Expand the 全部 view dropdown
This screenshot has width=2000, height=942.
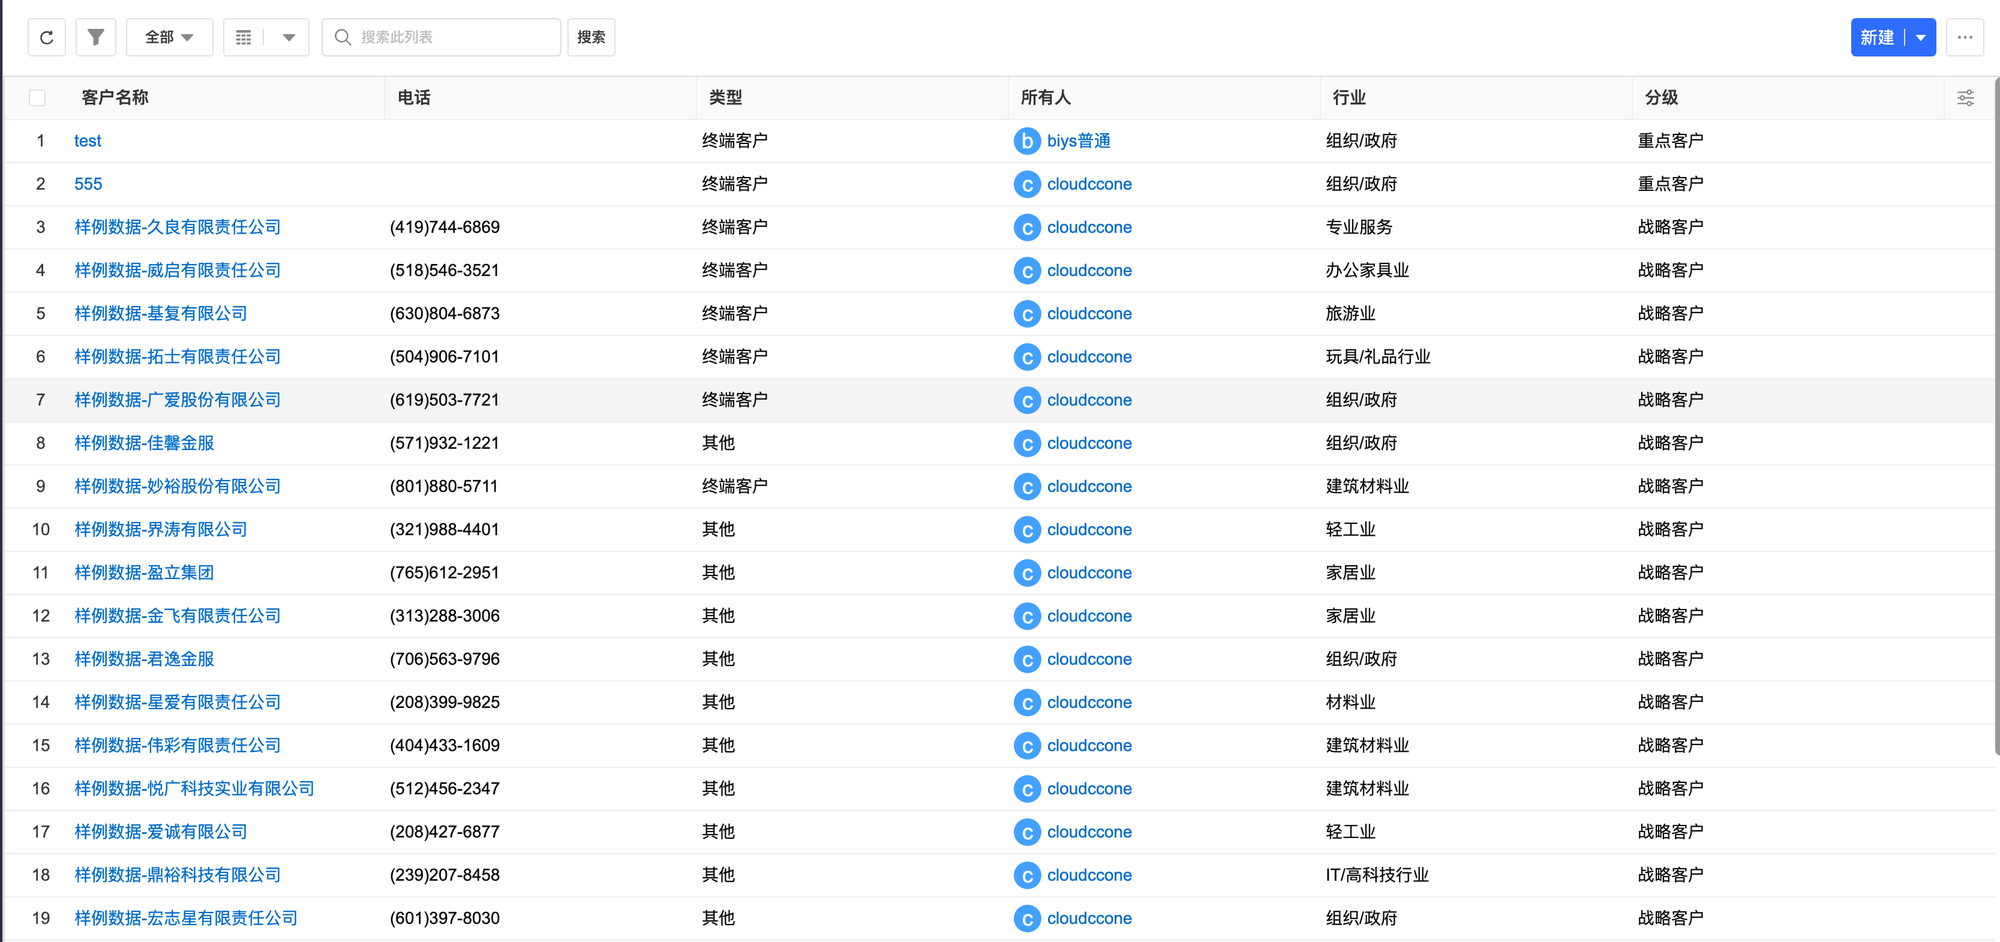click(x=169, y=38)
